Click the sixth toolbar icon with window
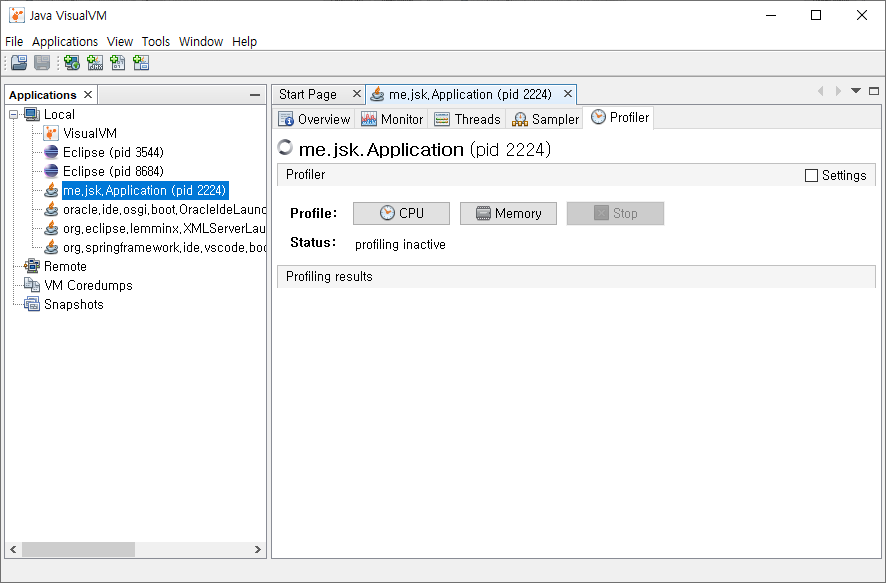 tap(141, 63)
